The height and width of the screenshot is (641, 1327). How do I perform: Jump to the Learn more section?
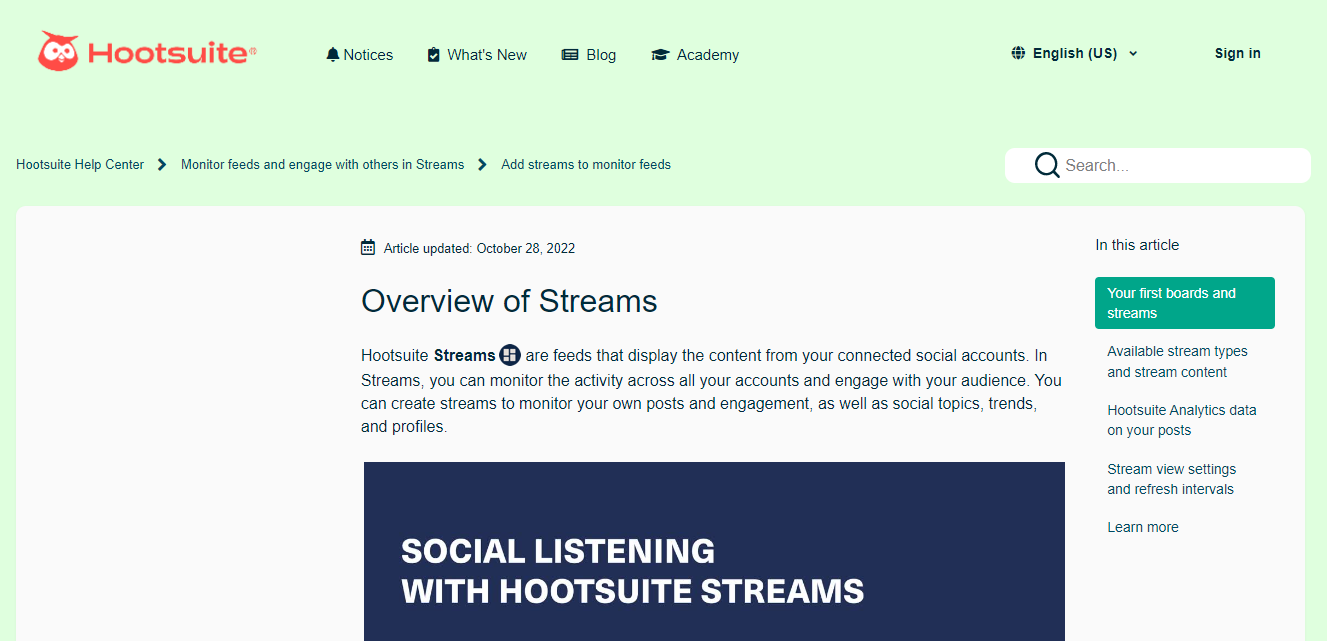pyautogui.click(x=1143, y=527)
